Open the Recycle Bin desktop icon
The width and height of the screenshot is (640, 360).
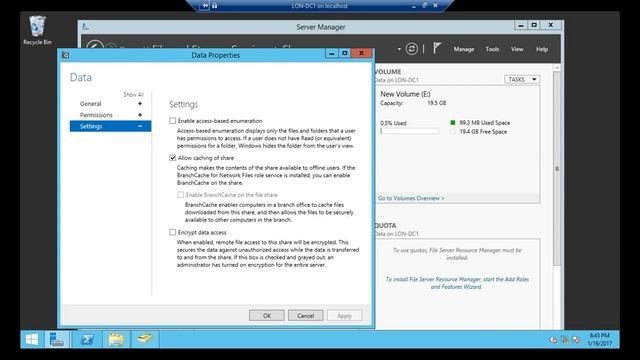tap(37, 31)
